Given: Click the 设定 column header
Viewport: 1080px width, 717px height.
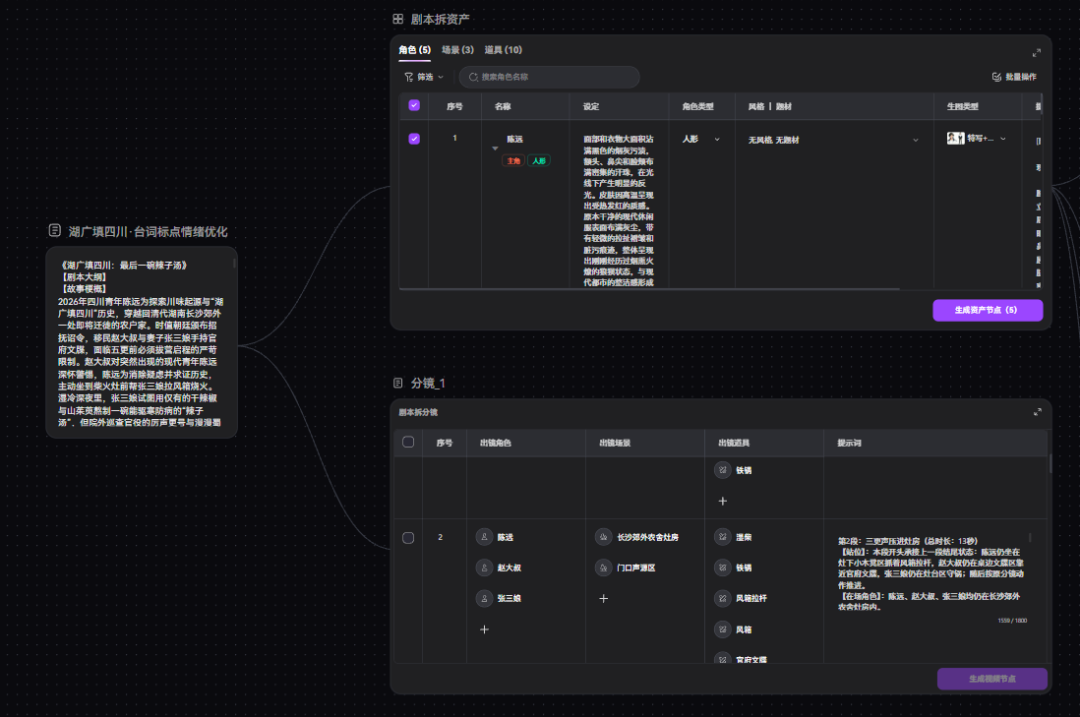Looking at the screenshot, I should (x=591, y=107).
